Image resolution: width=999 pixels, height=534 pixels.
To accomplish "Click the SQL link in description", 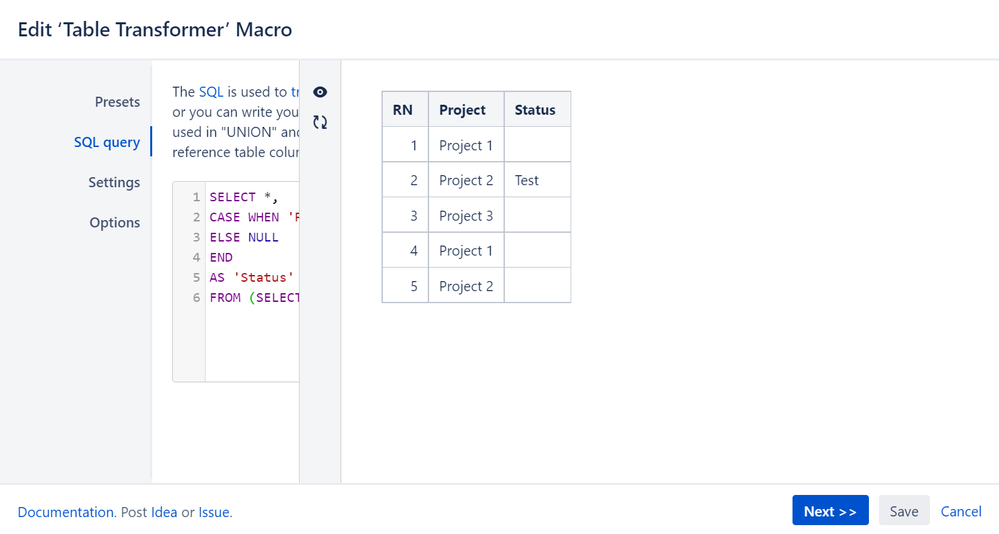I will [211, 92].
